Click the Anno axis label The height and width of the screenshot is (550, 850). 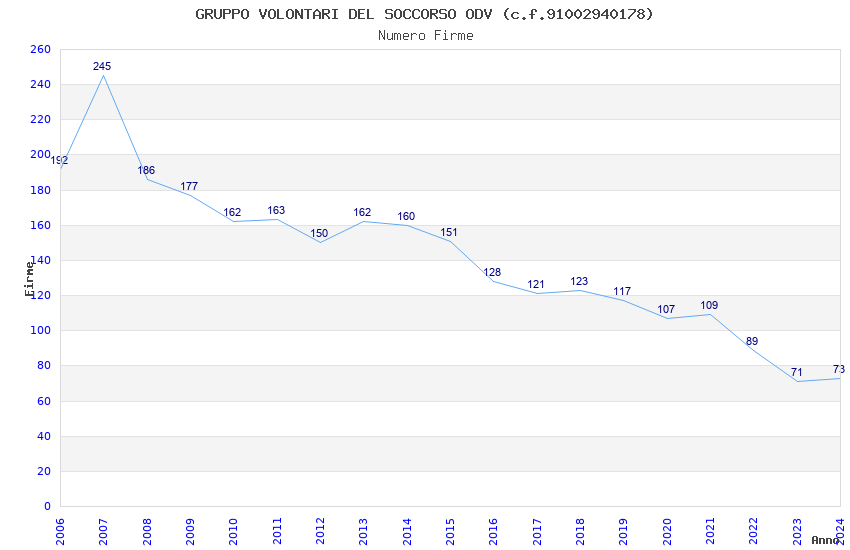[x=825, y=540]
